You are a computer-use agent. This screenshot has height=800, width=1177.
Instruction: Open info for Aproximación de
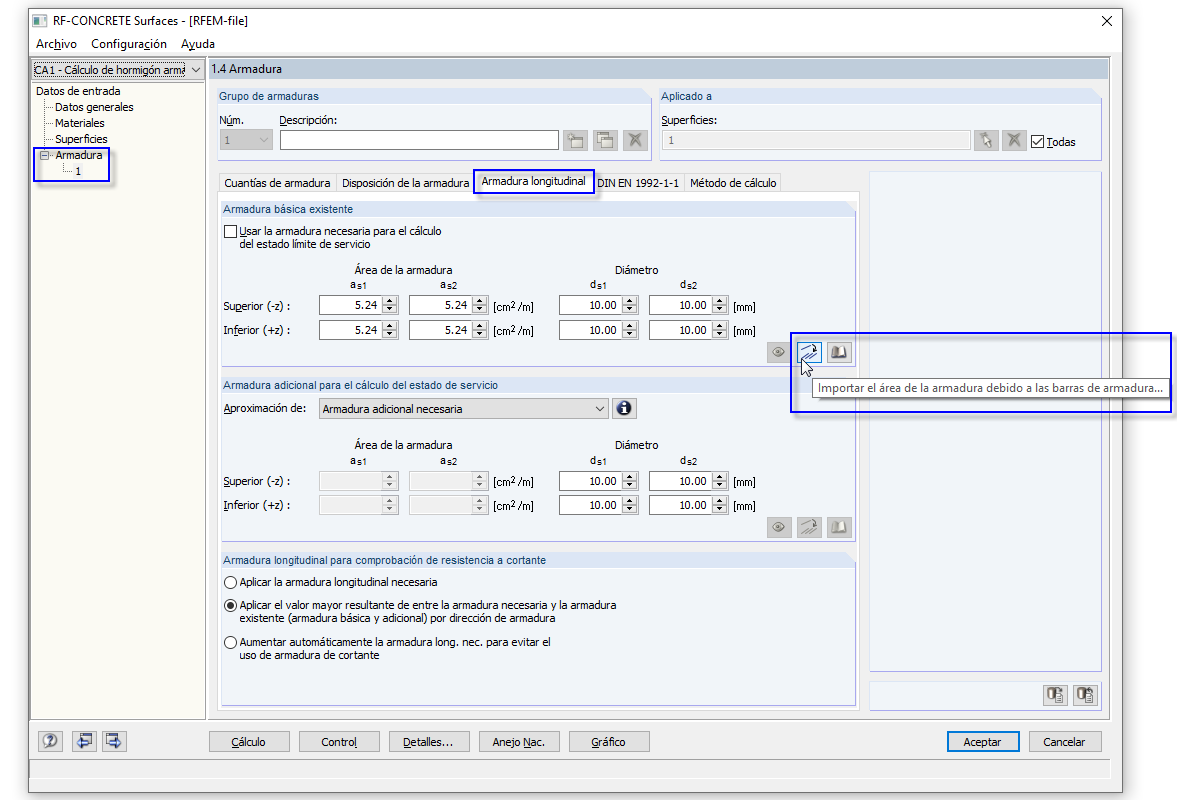pyautogui.click(x=624, y=408)
